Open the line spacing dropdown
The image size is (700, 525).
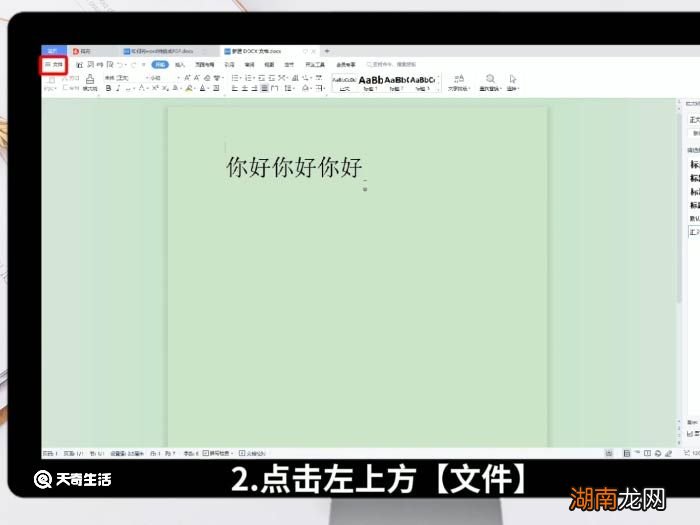289,88
